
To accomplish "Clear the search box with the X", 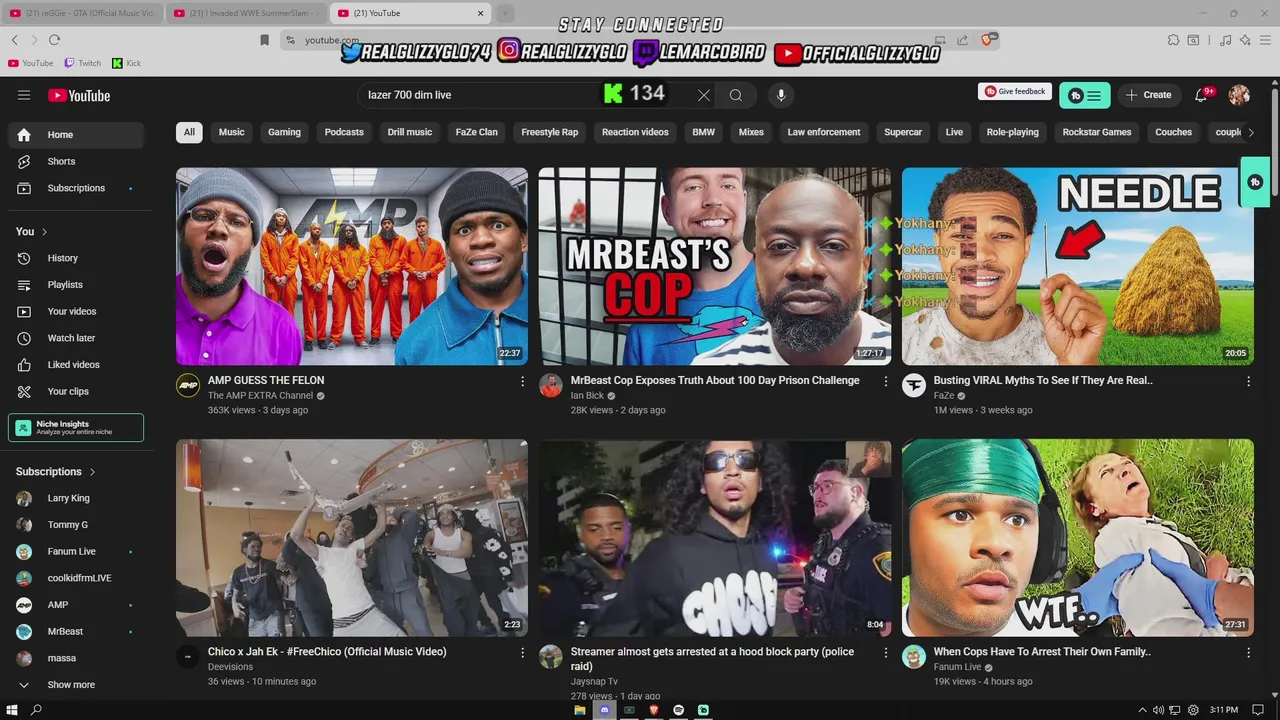I will pyautogui.click(x=704, y=95).
